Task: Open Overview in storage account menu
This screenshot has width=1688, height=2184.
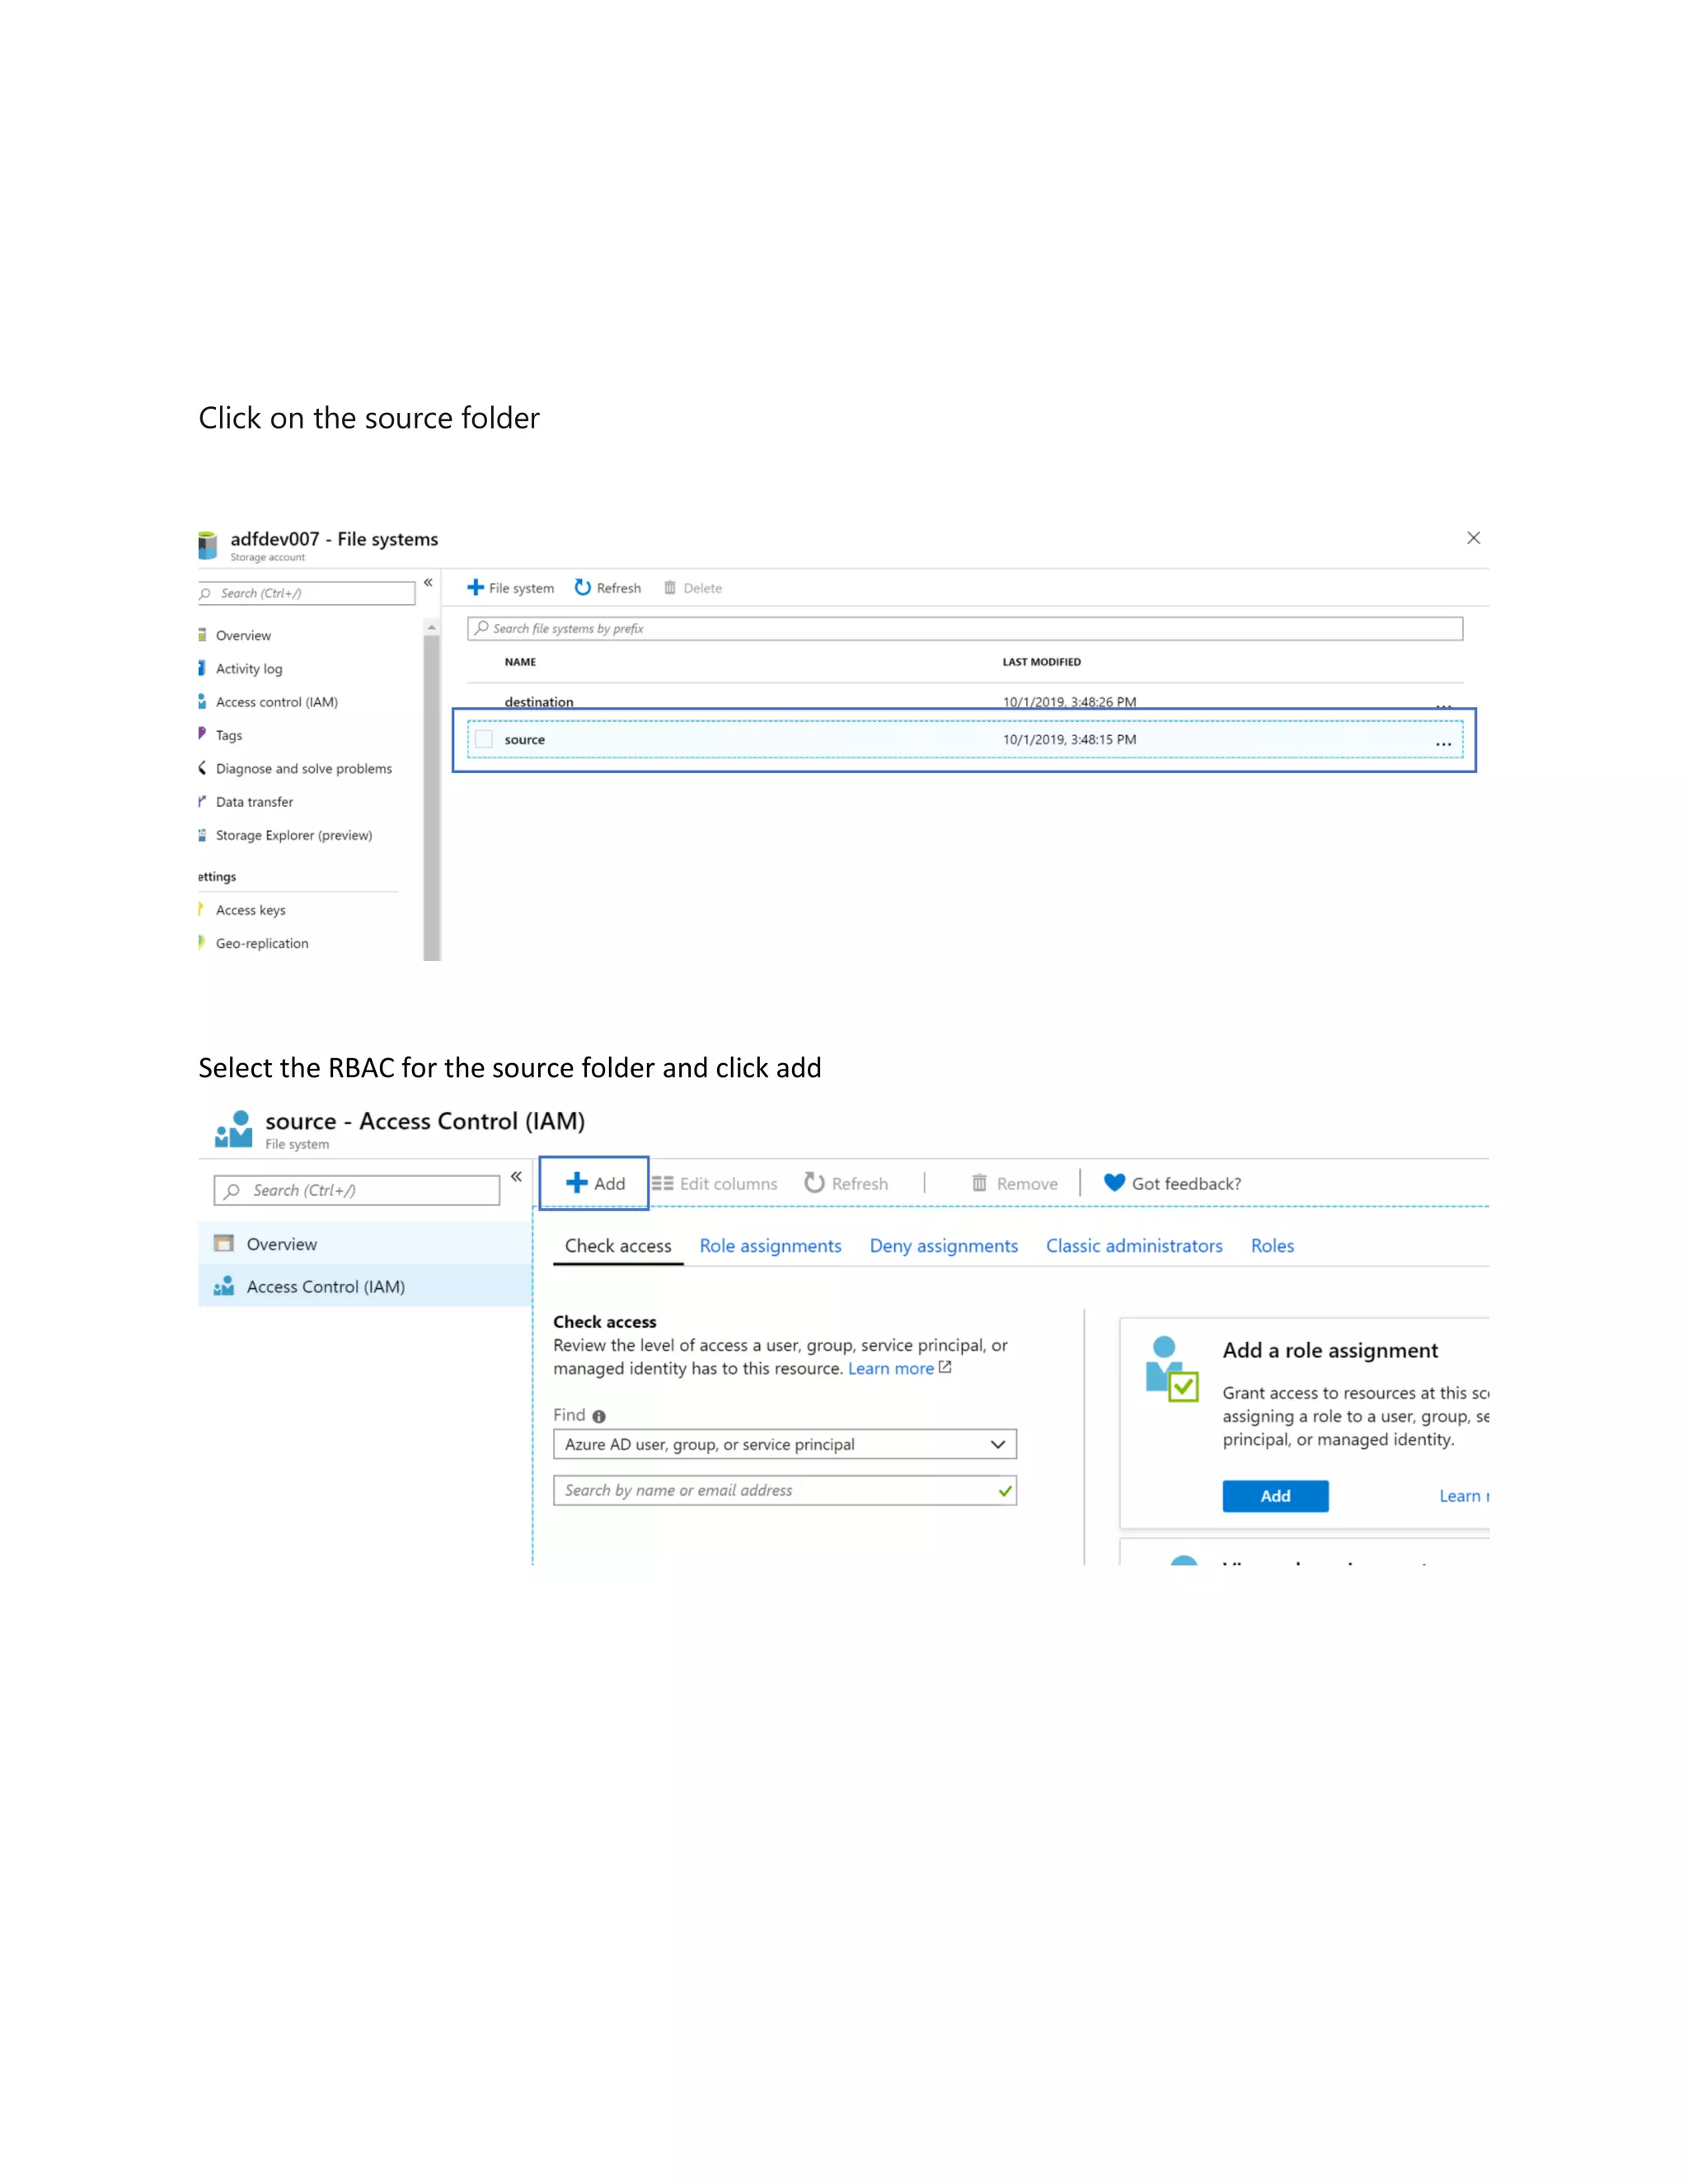Action: (243, 635)
